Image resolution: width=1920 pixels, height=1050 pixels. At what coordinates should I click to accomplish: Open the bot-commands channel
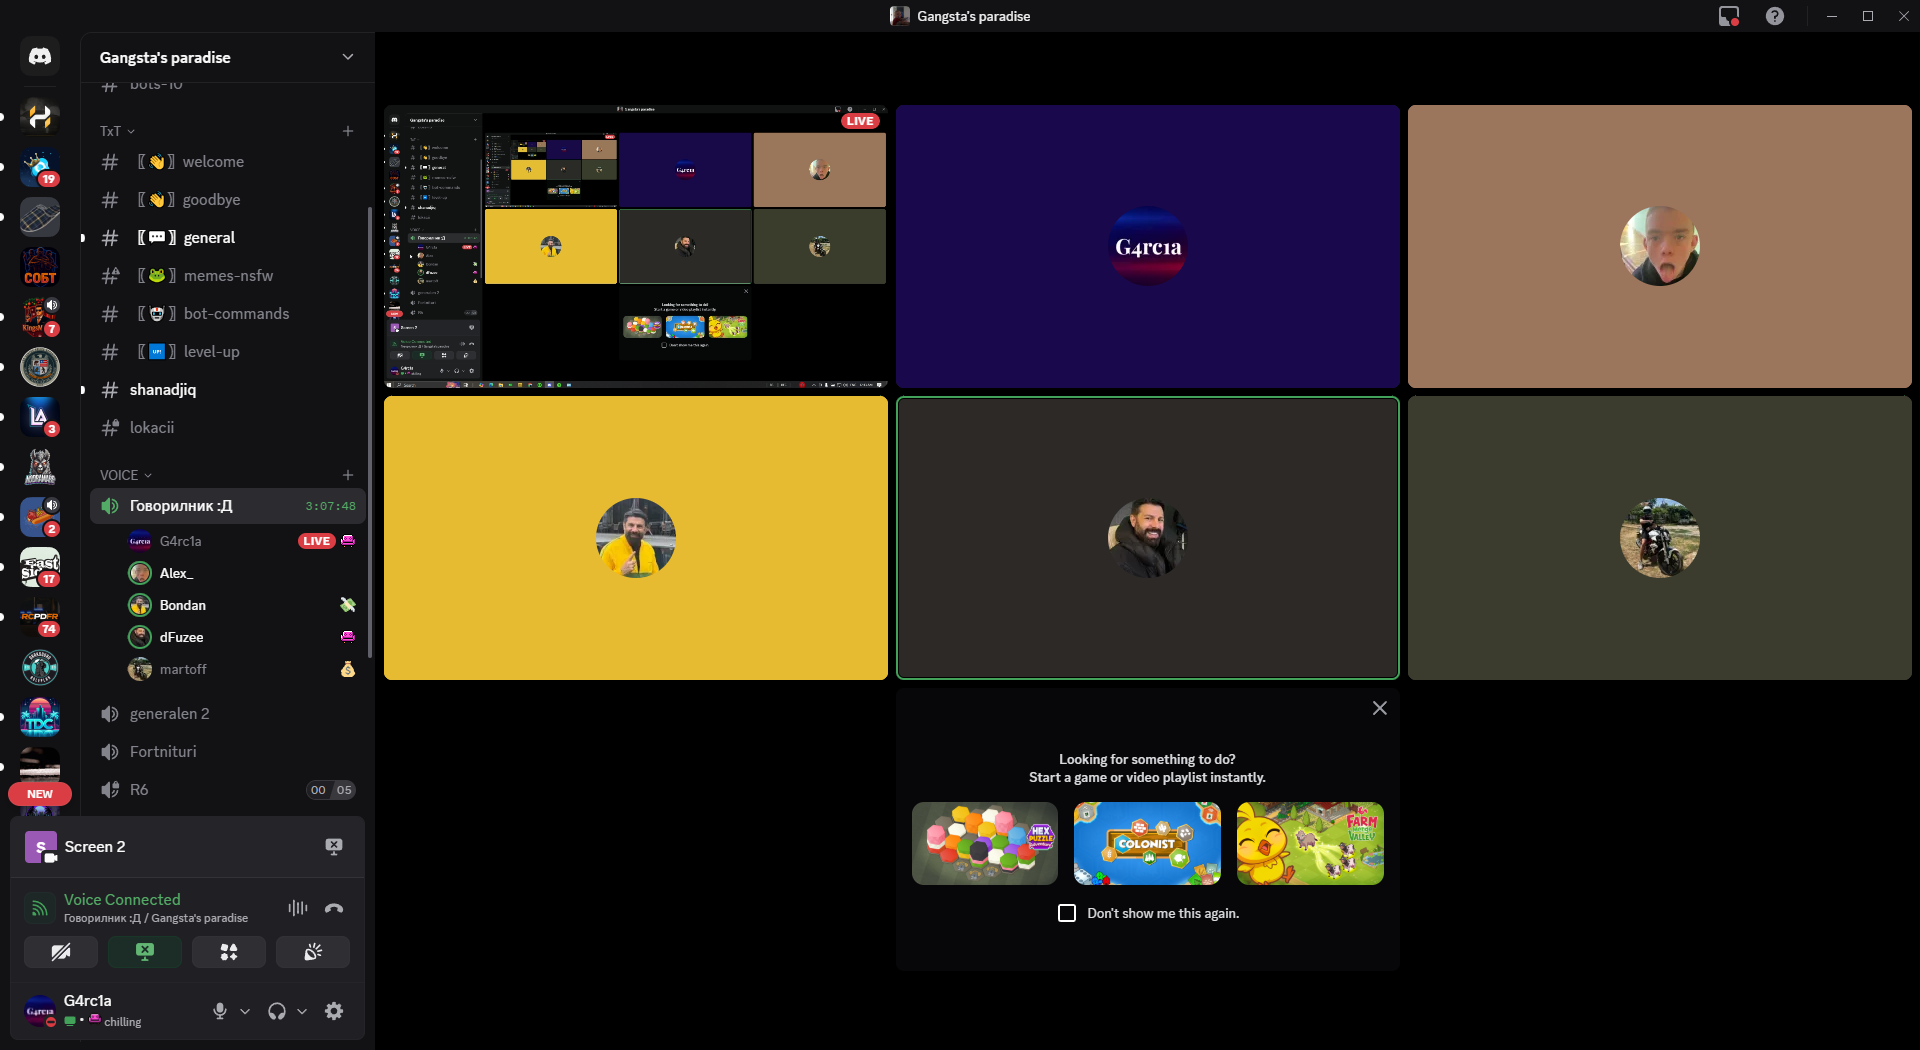(228, 314)
